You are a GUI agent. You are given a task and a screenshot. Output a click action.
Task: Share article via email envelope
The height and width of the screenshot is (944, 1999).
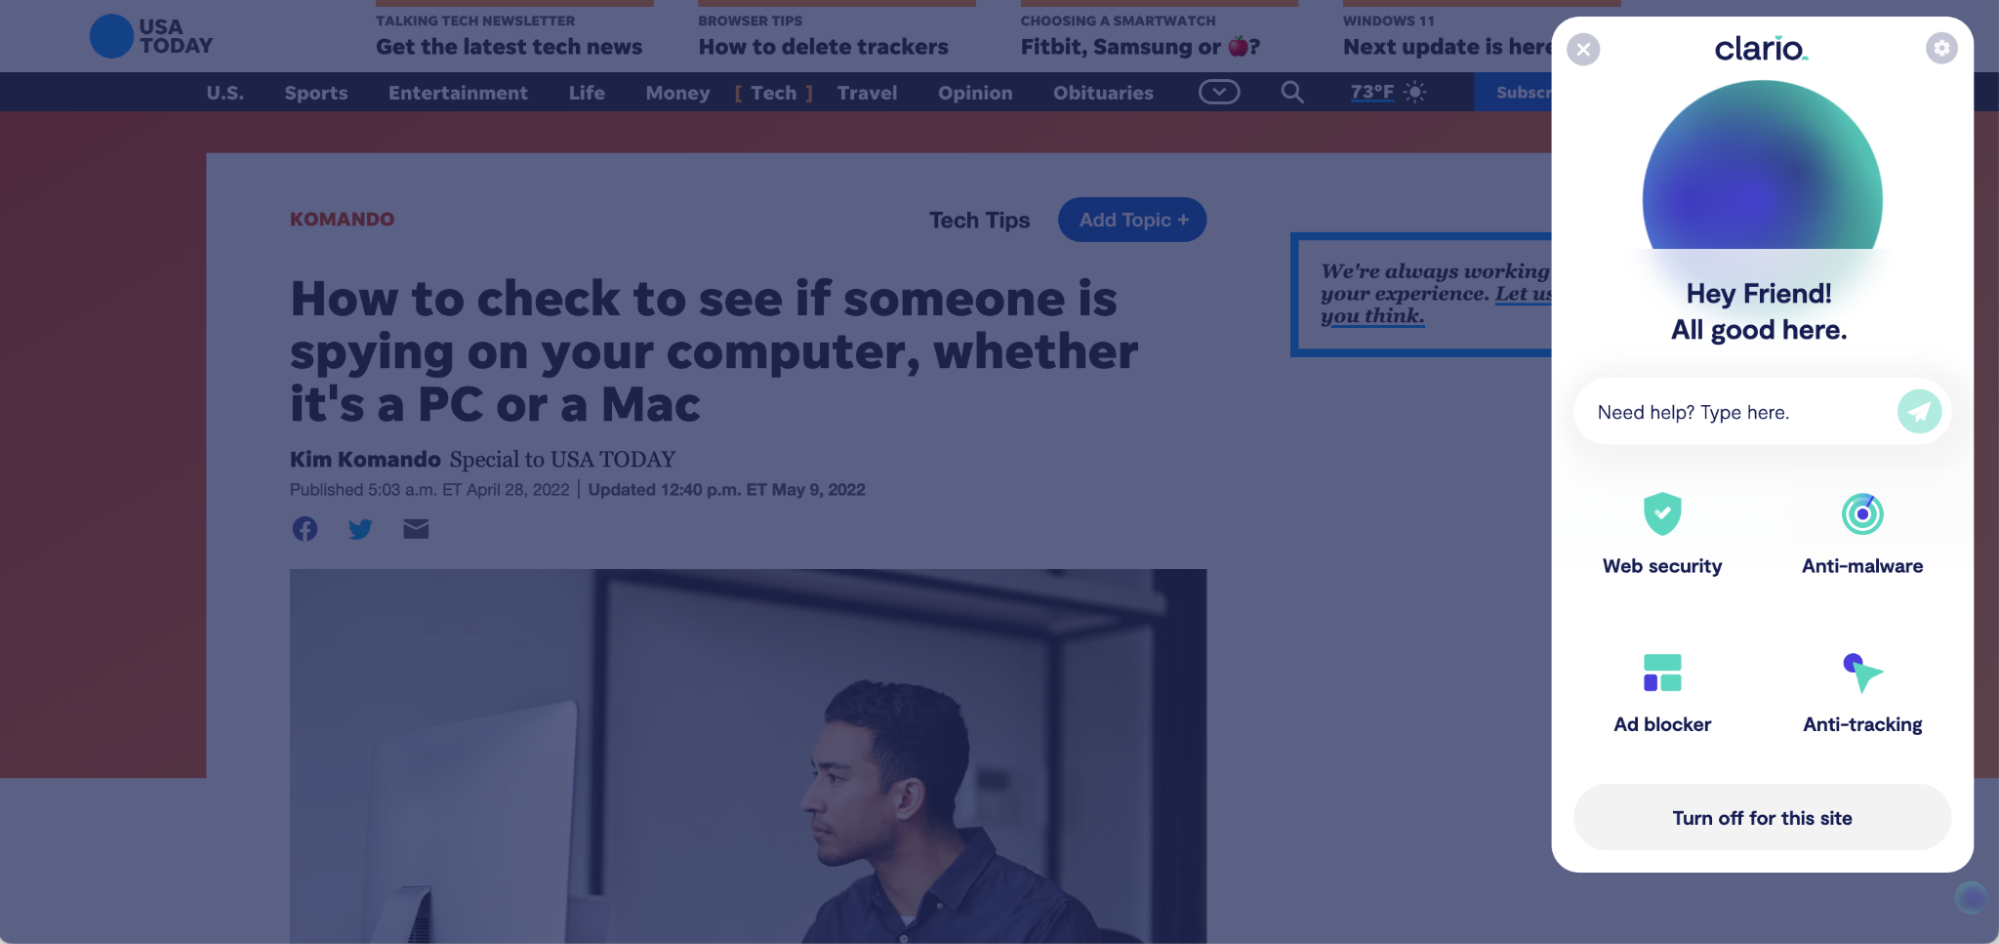point(416,529)
